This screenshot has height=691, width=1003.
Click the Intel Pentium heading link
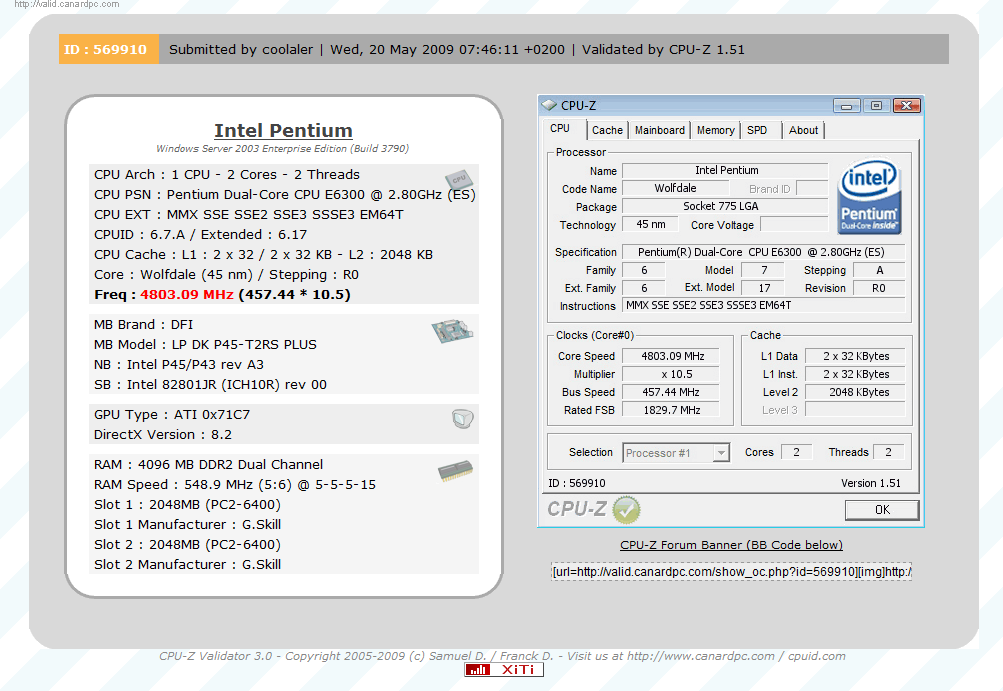283,131
